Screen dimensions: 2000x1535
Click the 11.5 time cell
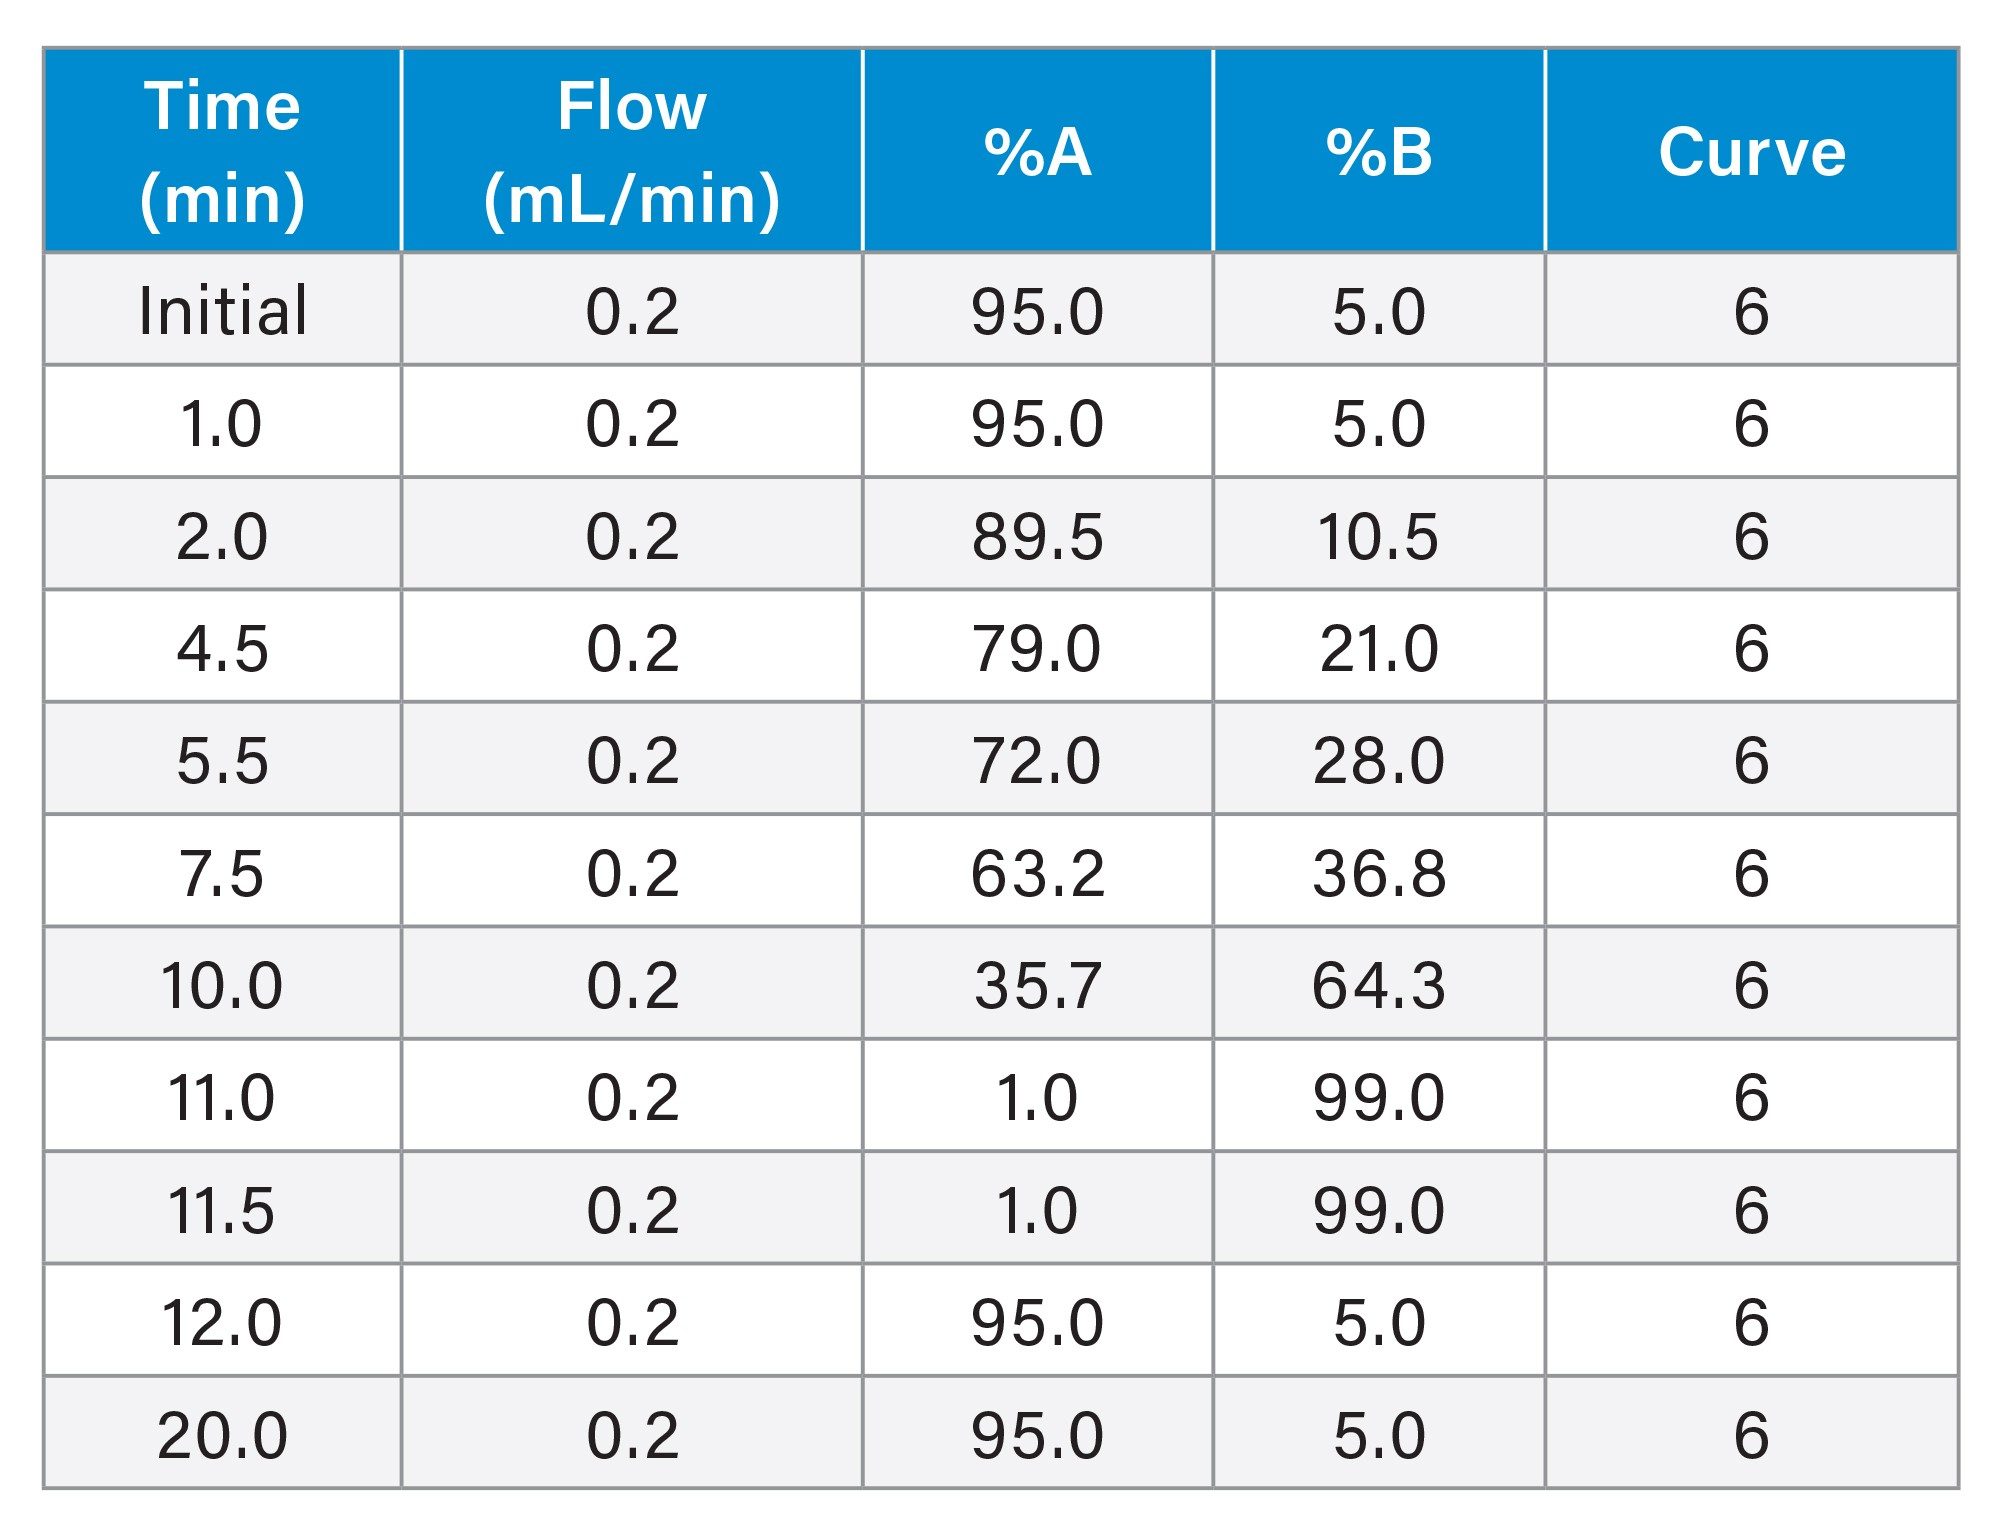[222, 1208]
